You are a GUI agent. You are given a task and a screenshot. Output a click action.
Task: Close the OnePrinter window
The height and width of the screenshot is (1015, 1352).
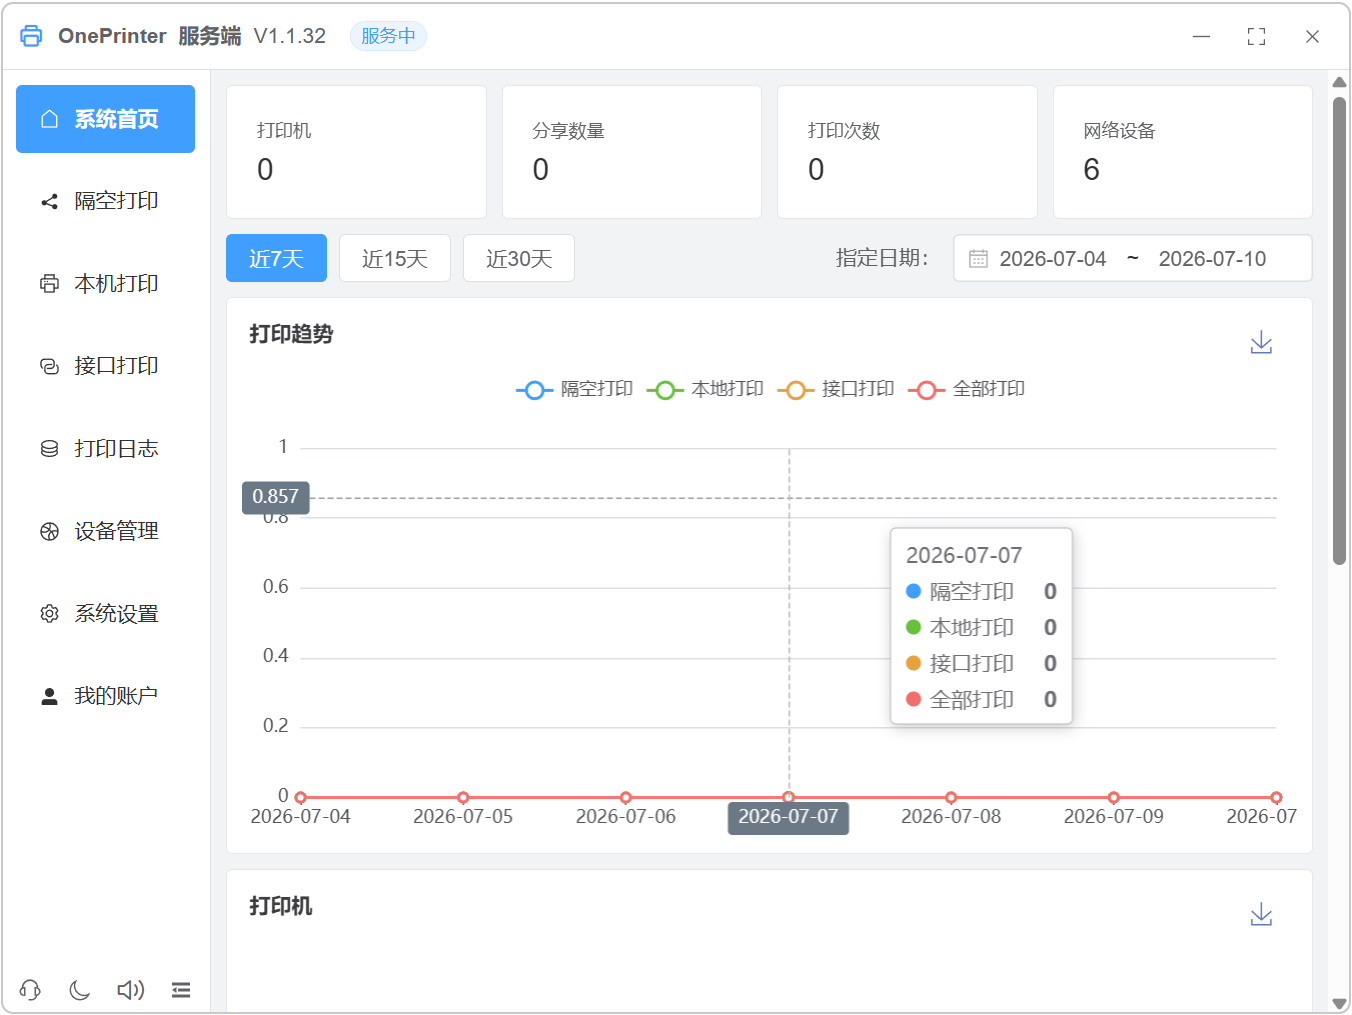point(1313,36)
